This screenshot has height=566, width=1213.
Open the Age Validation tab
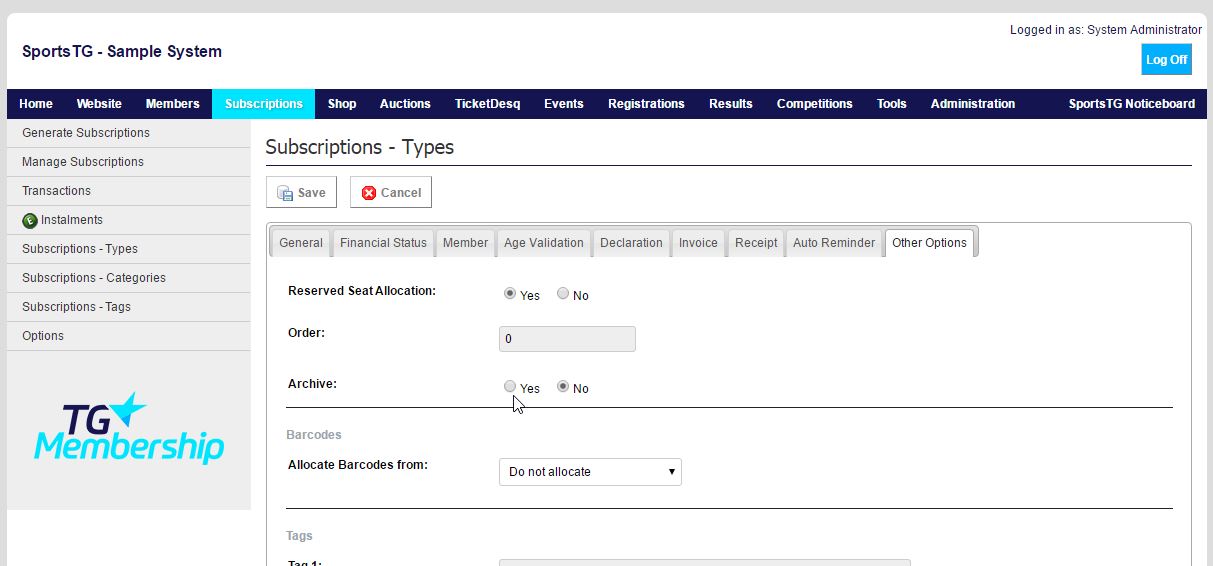pos(543,243)
